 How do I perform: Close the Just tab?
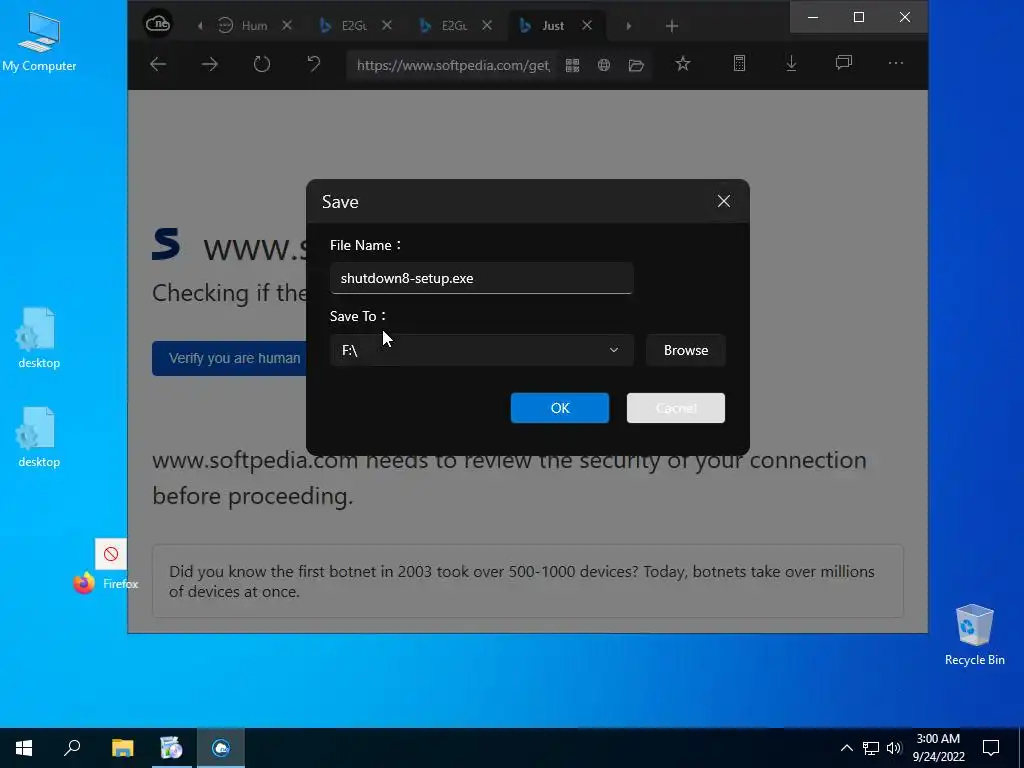pos(587,25)
